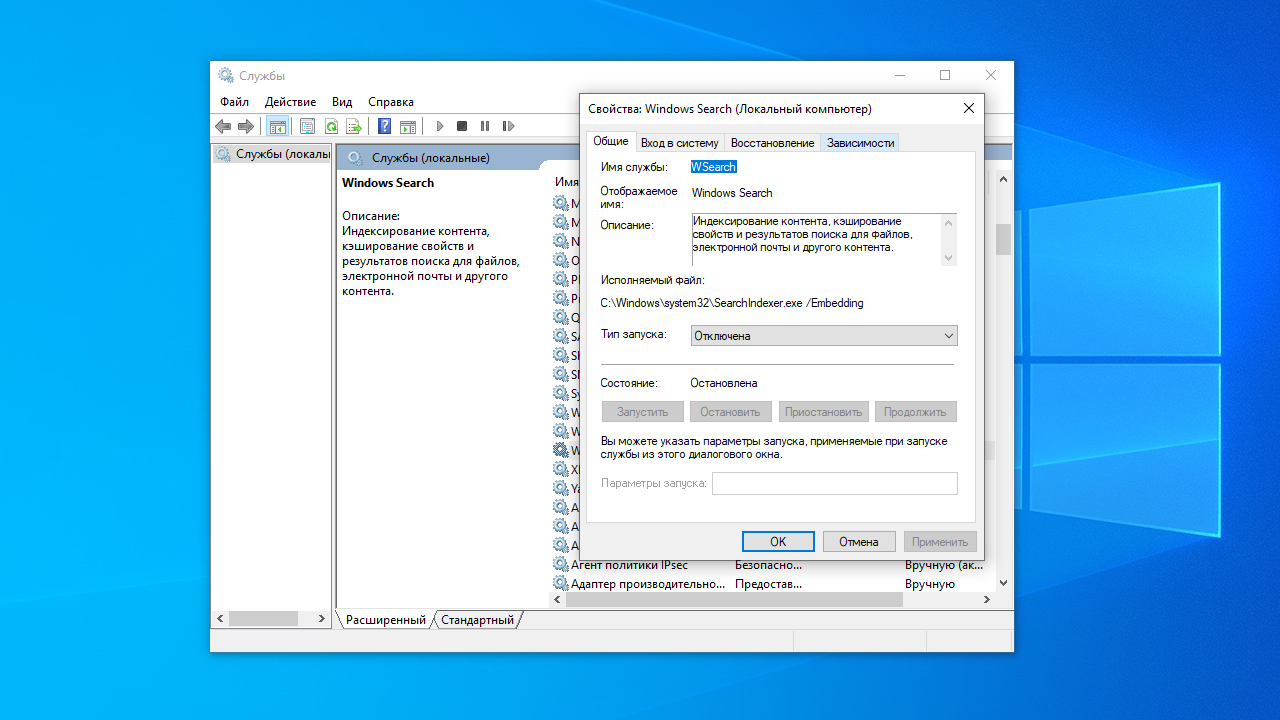Viewport: 1280px width, 720px height.
Task: Click the Остановлена status text
Action: (724, 383)
